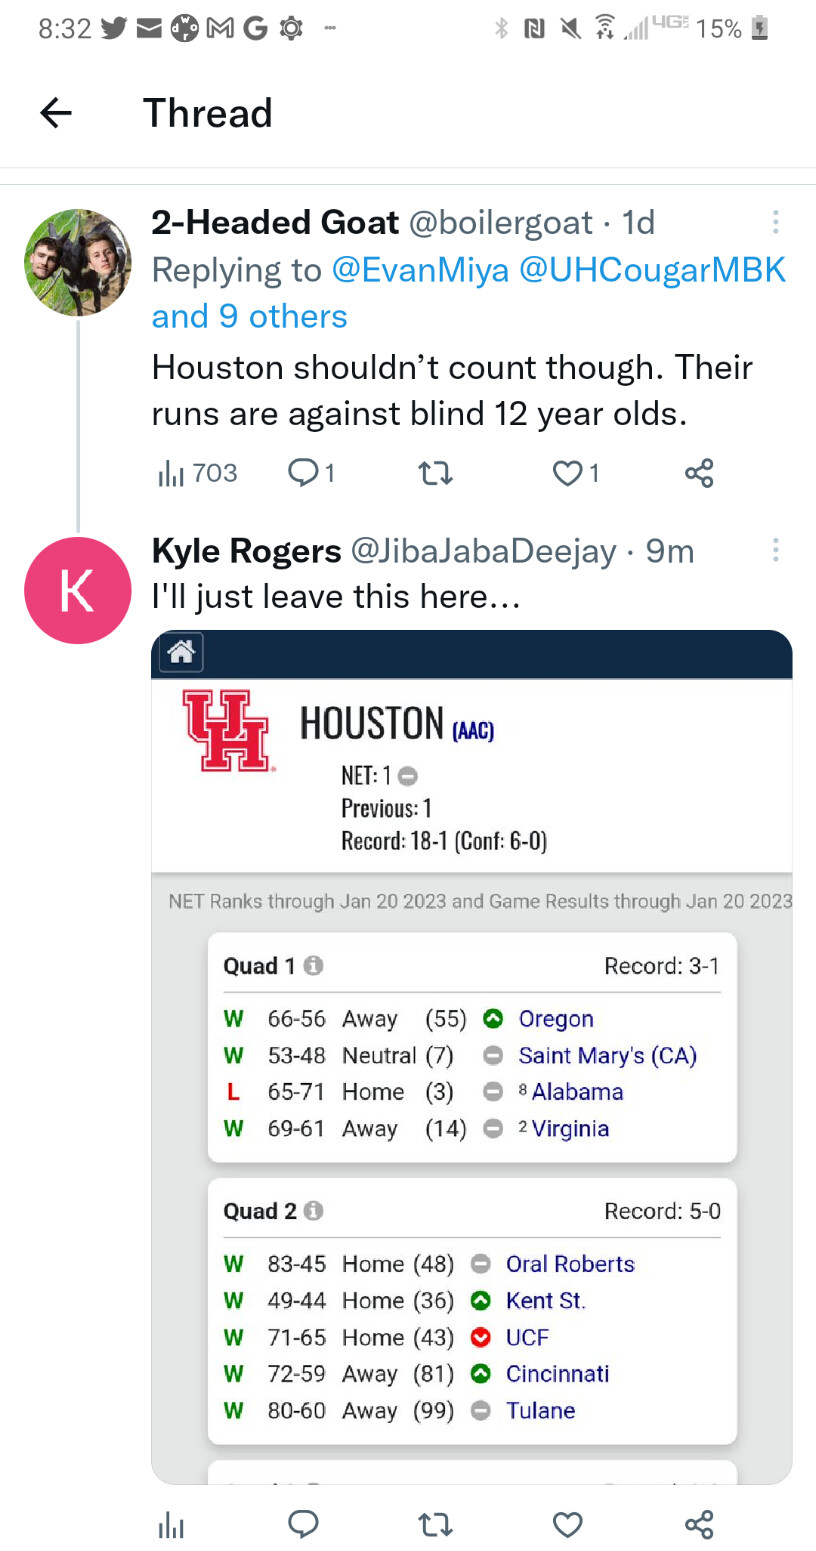The height and width of the screenshot is (1551, 816).
Task: Like Kyle Rogers' tweet at bottom
Action: coord(567,1523)
